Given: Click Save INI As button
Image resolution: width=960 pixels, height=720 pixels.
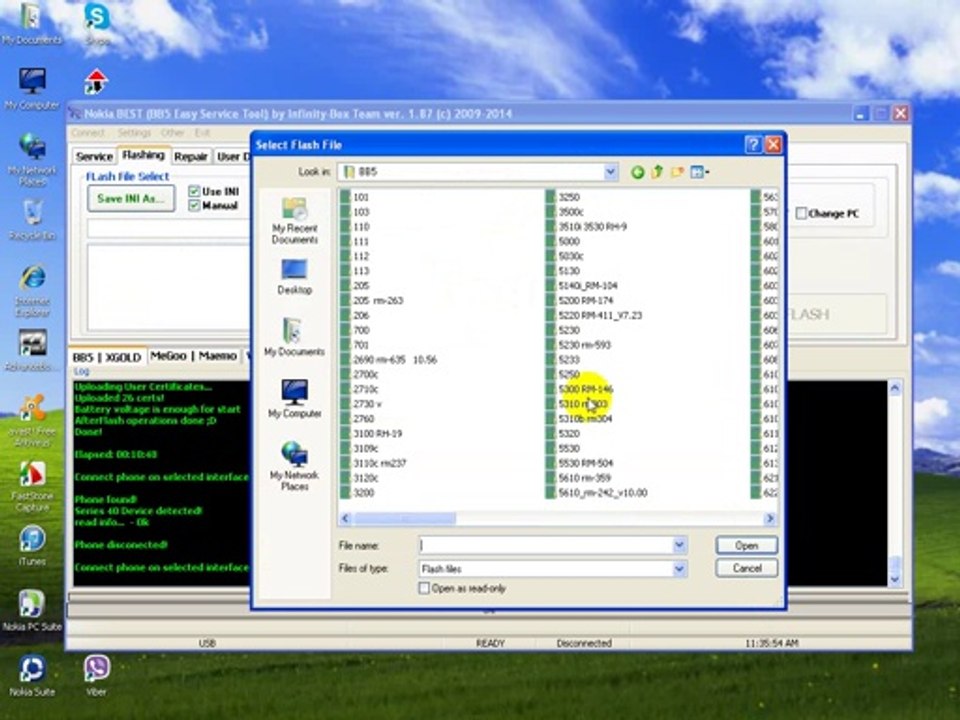Looking at the screenshot, I should 130,198.
